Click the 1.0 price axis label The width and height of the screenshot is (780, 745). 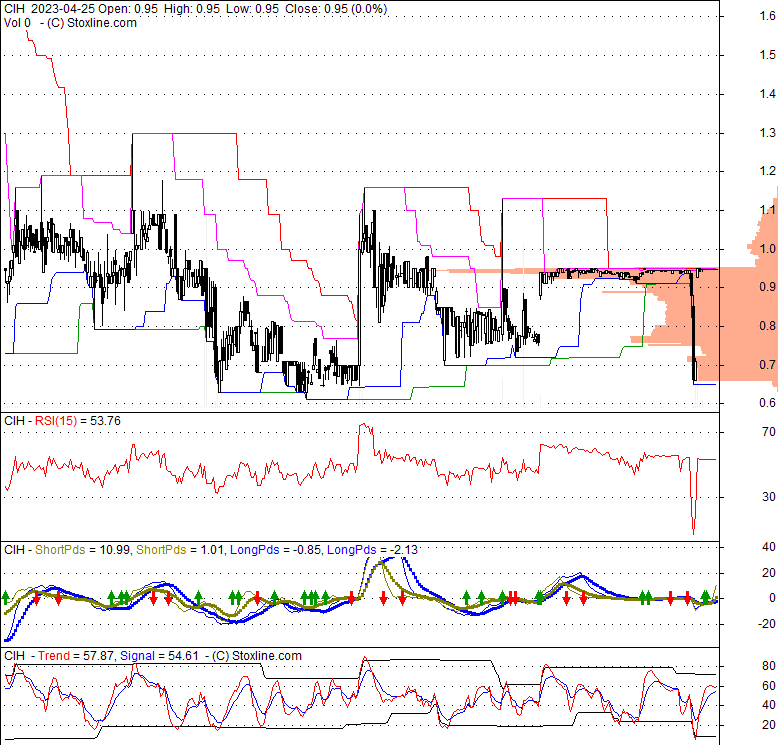coord(767,249)
